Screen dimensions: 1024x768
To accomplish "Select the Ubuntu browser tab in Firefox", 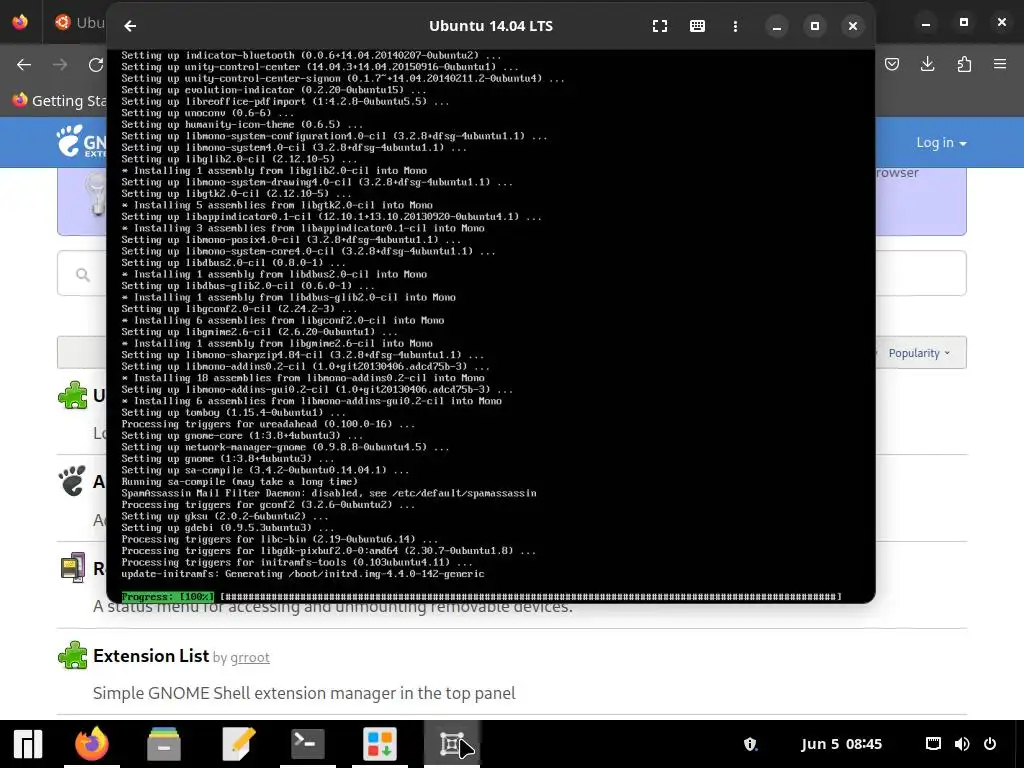I will (78, 23).
